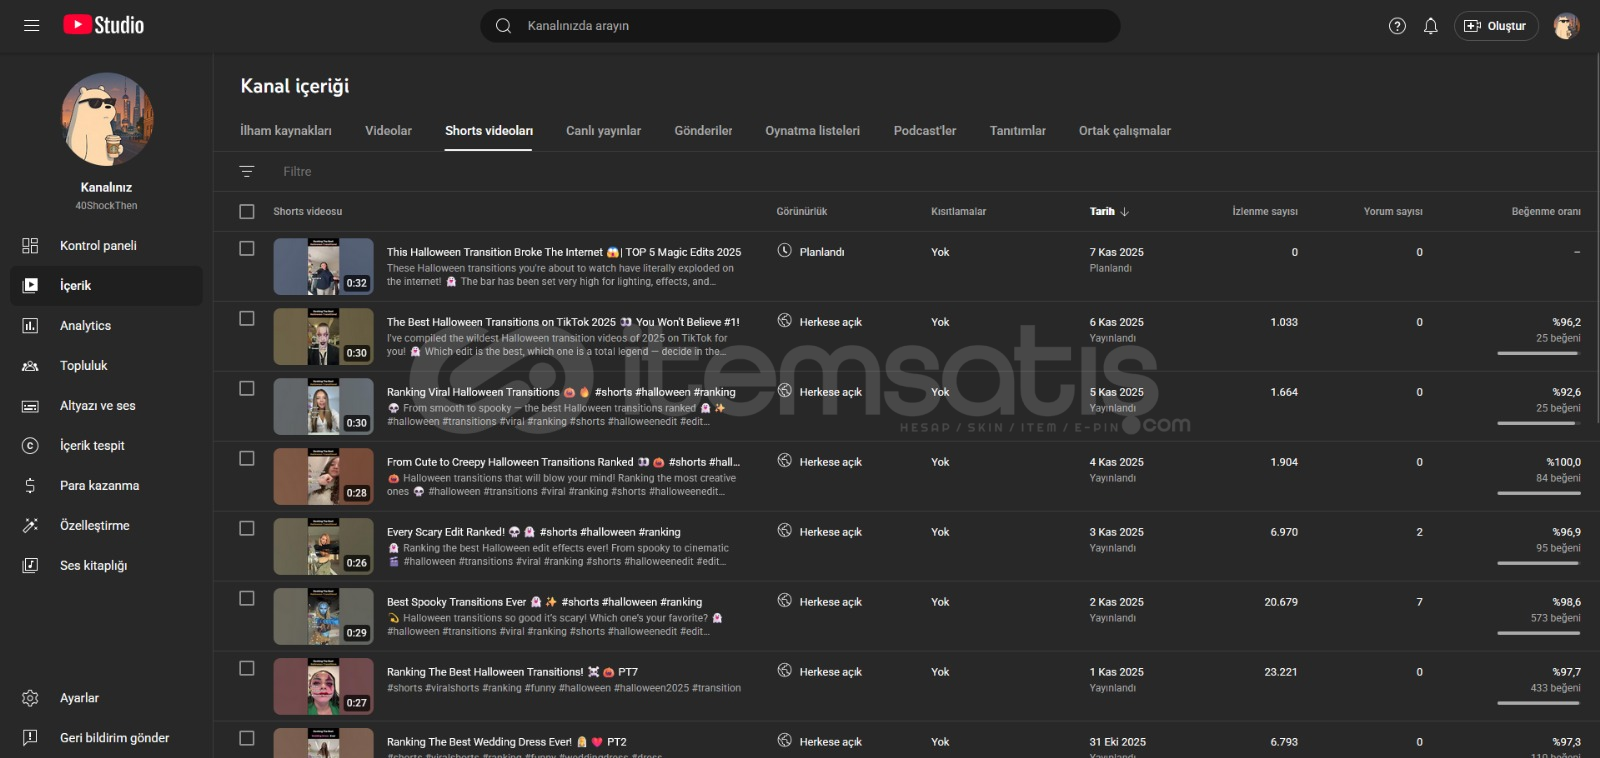
Task: Click the filter icon above the table
Action: (x=247, y=172)
